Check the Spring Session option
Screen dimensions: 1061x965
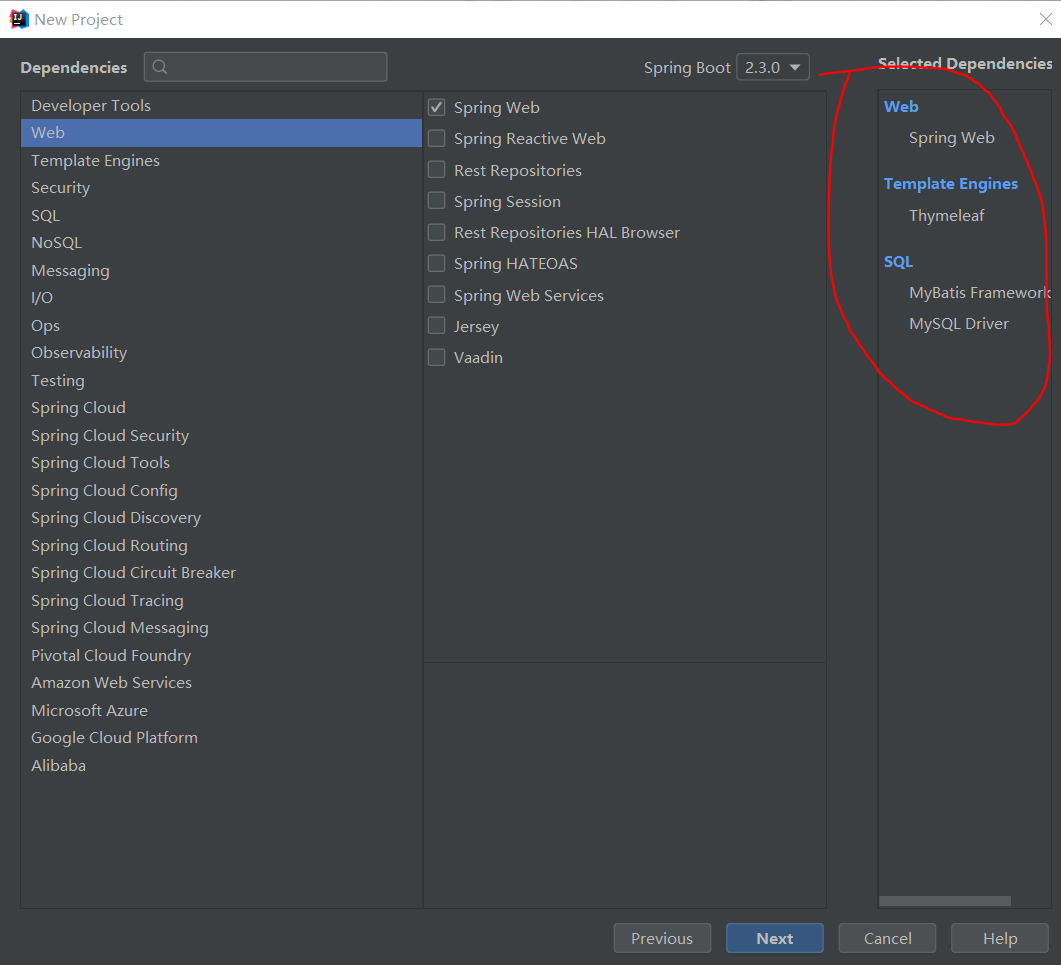pos(437,201)
